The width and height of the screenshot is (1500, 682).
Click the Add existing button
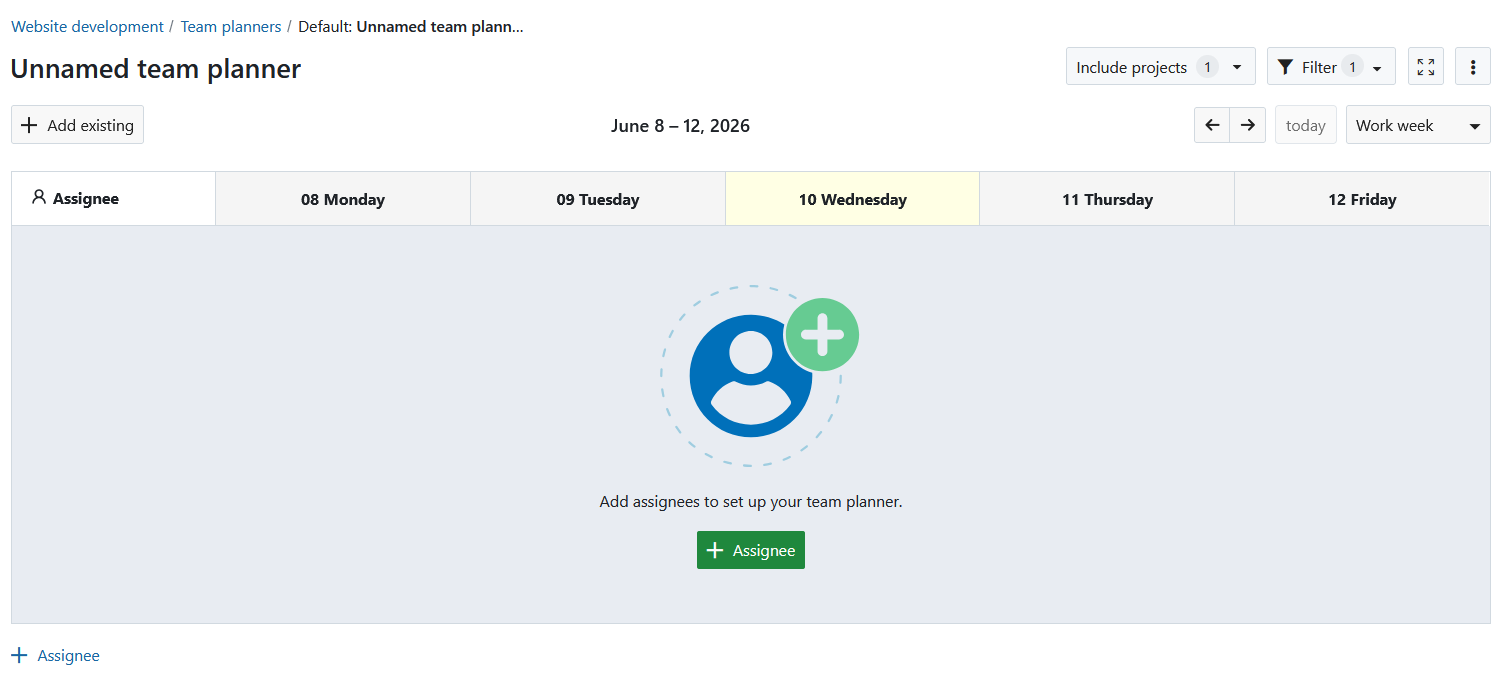click(x=77, y=125)
